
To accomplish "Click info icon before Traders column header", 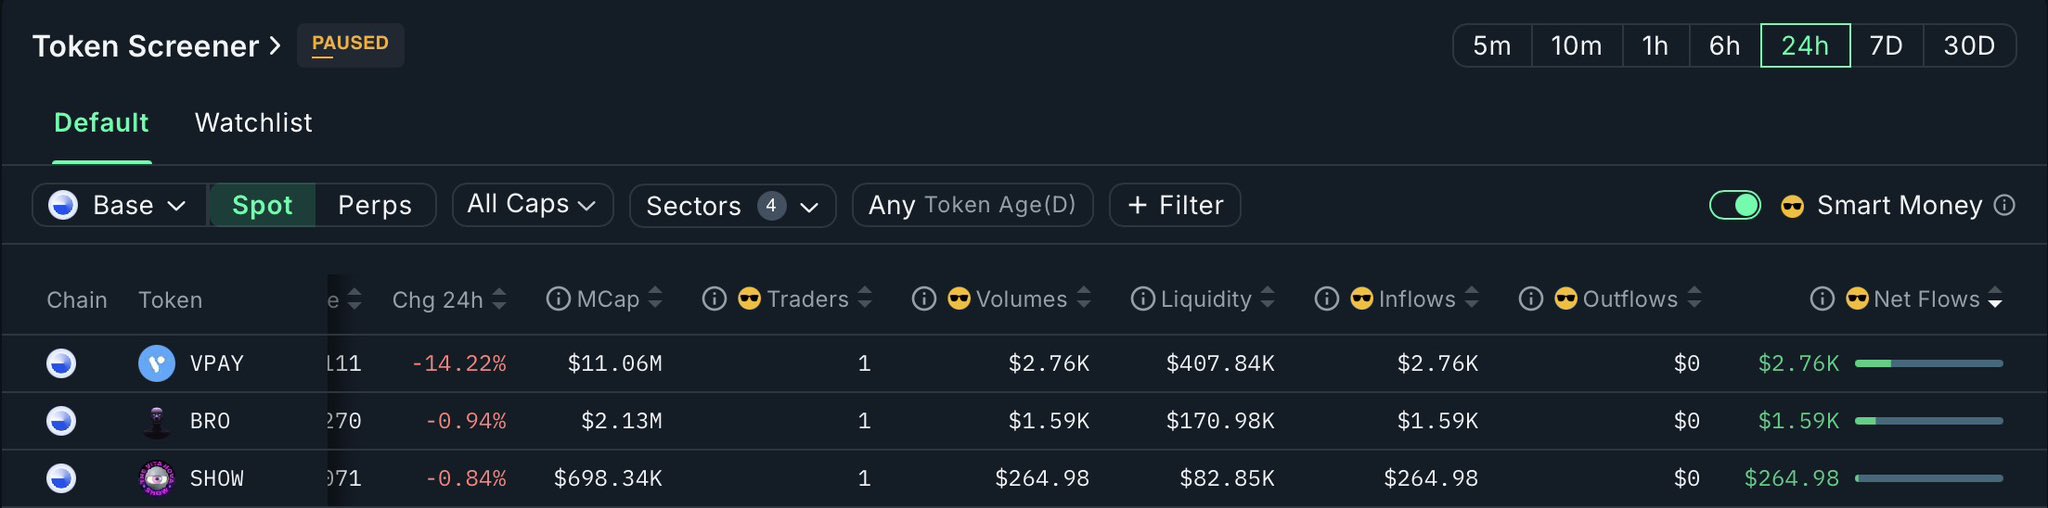I will pyautogui.click(x=714, y=299).
